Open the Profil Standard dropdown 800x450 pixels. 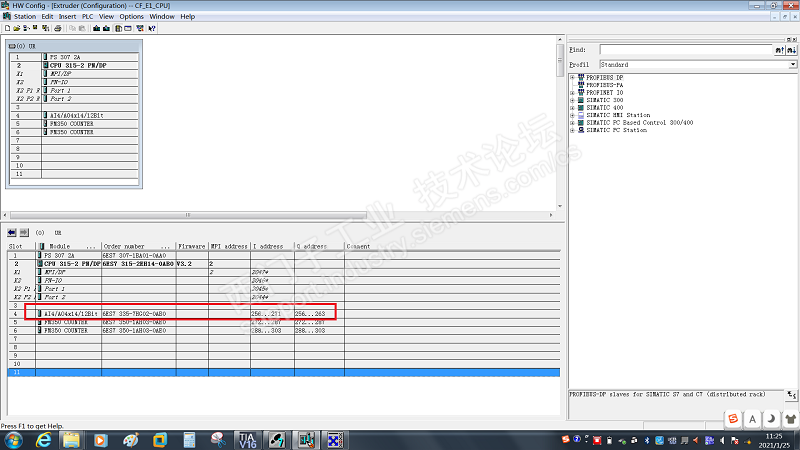click(792, 65)
